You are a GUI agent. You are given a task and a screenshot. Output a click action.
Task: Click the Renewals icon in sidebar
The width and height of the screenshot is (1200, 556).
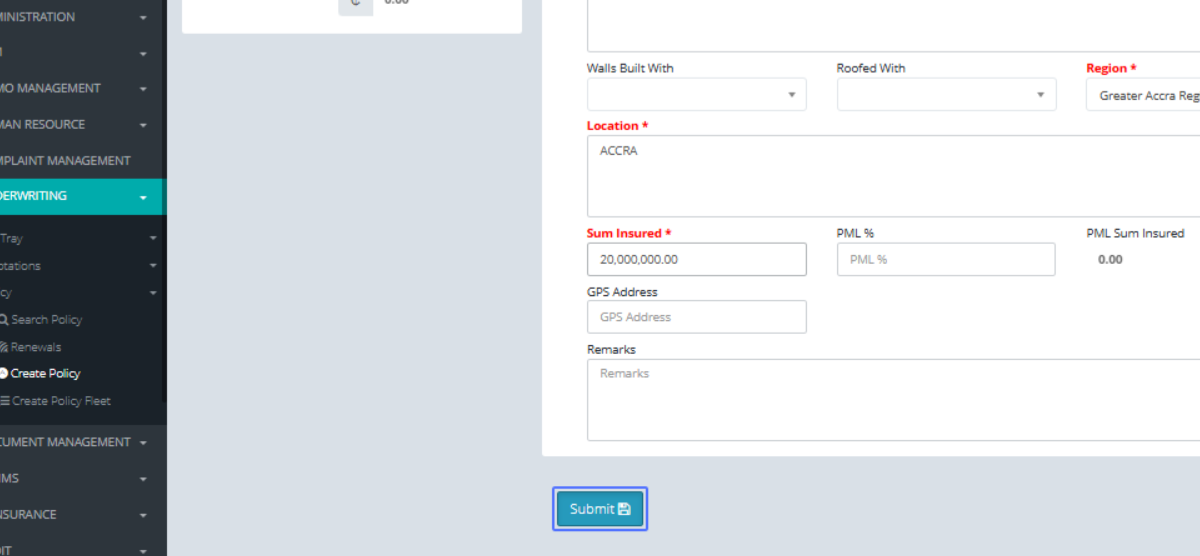pyautogui.click(x=4, y=347)
